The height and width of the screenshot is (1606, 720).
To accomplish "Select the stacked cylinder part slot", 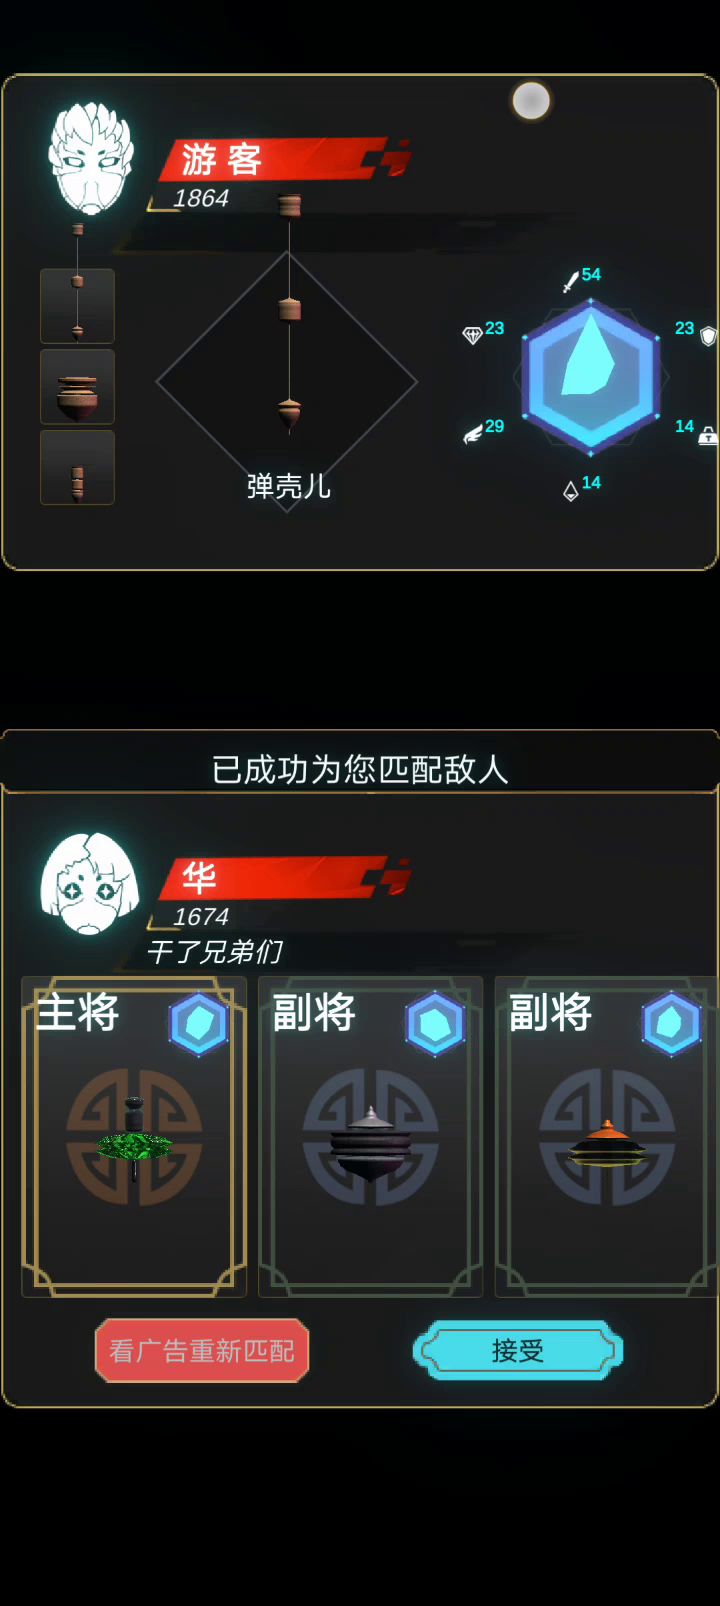I will 77,468.
